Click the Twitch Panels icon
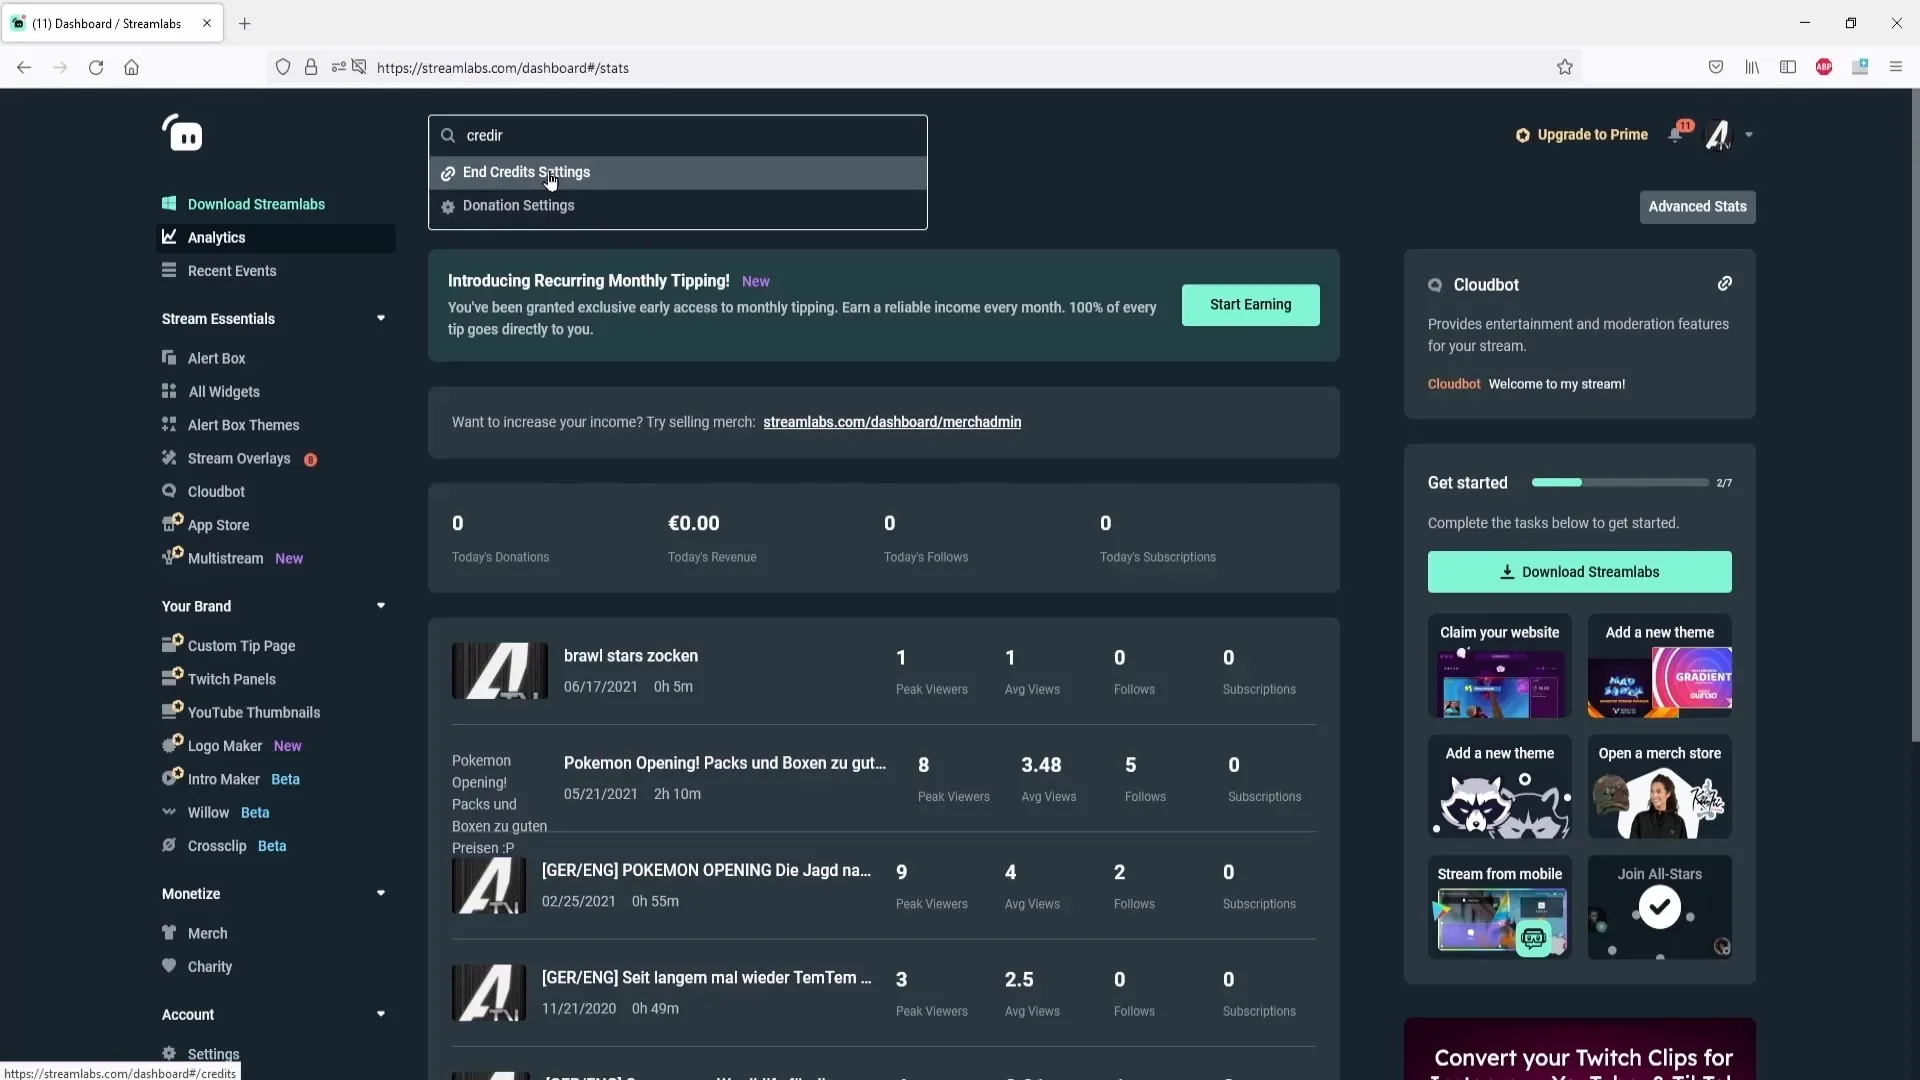This screenshot has width=1920, height=1080. (172, 677)
